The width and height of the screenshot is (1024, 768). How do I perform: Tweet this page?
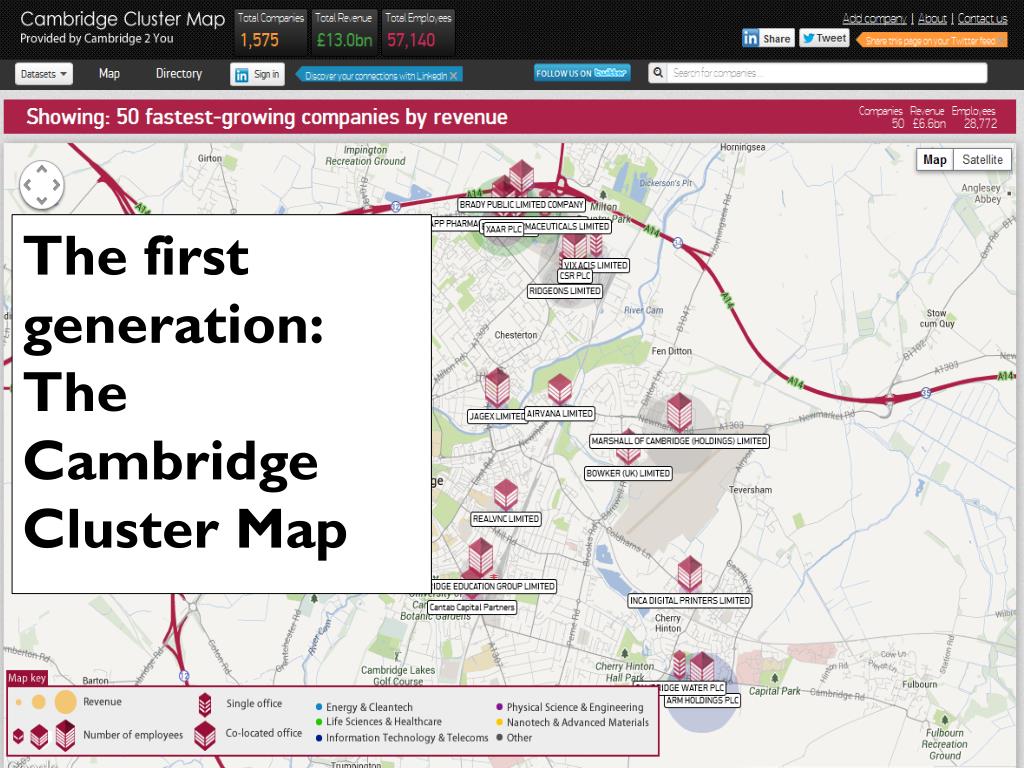[824, 38]
